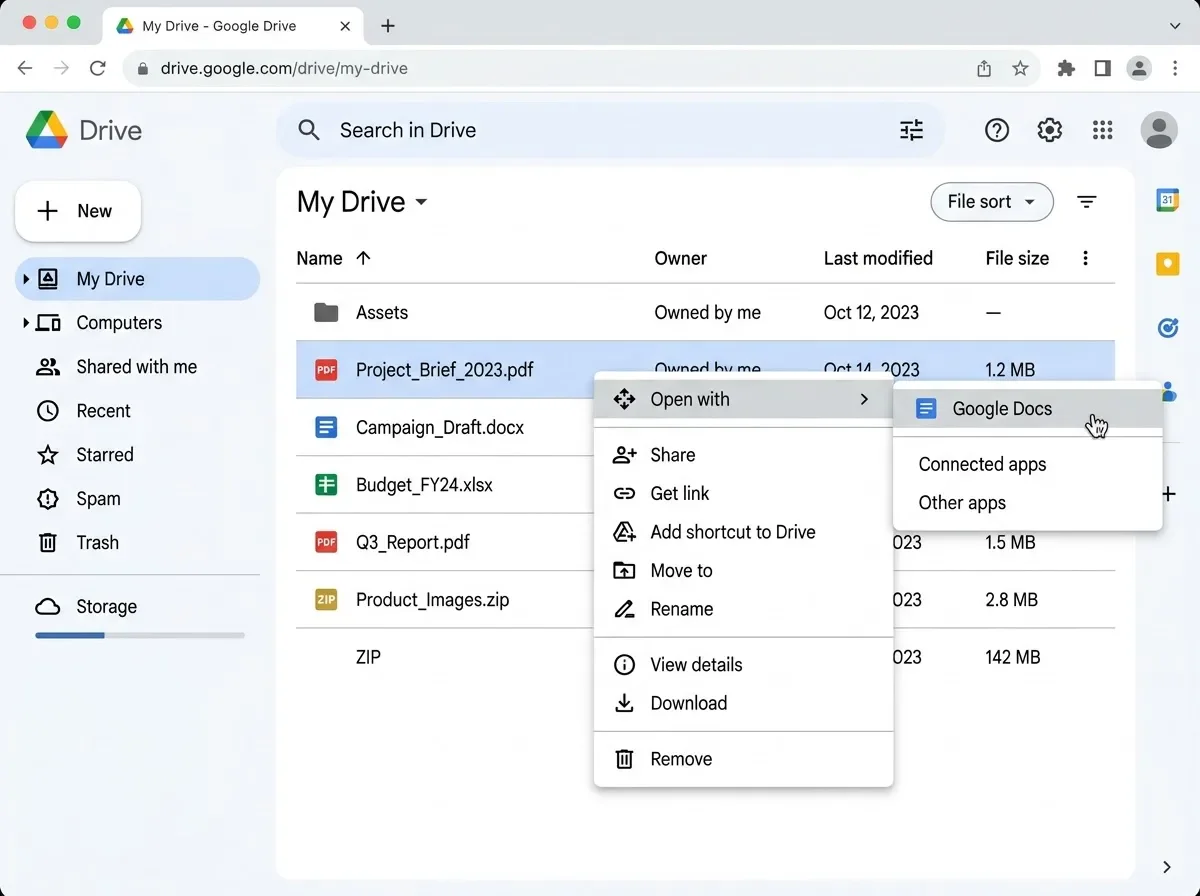
Task: Choose Rename in the context menu
Action: [743, 609]
